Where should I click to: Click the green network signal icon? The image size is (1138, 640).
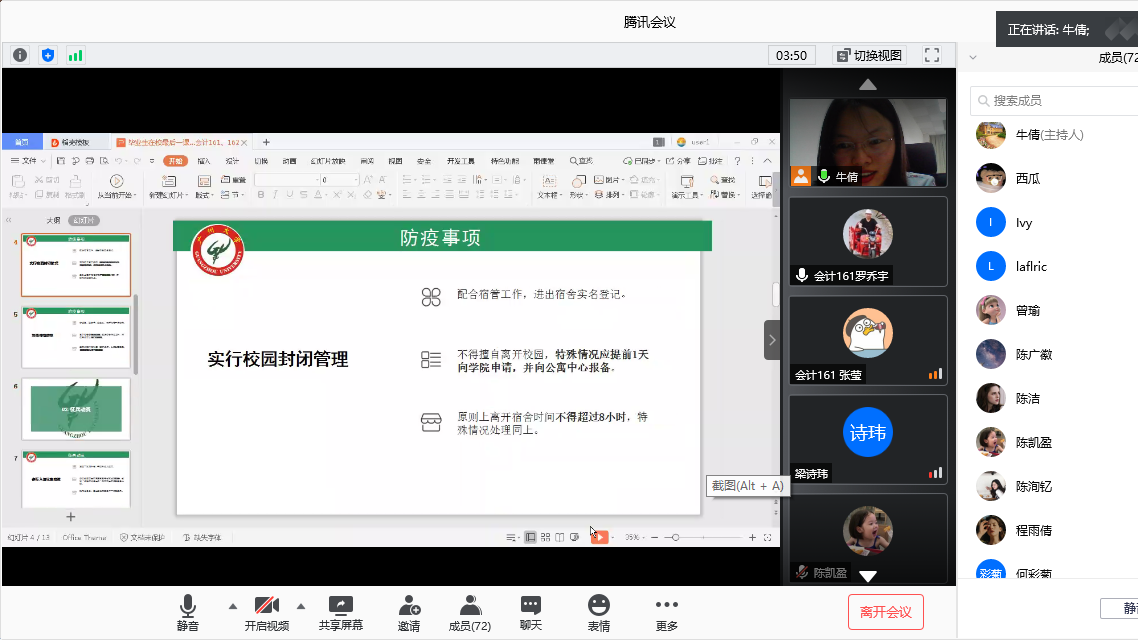click(76, 55)
